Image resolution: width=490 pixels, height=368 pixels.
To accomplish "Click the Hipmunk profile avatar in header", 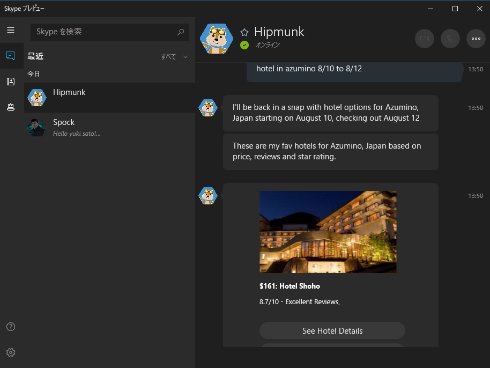I will click(216, 39).
